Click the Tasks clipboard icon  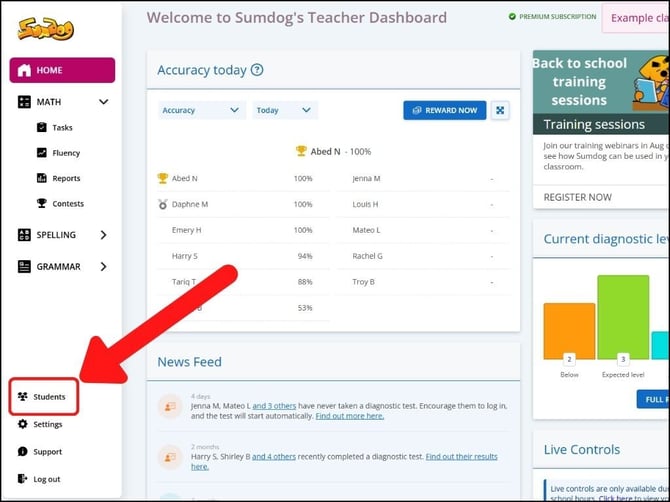click(x=41, y=127)
